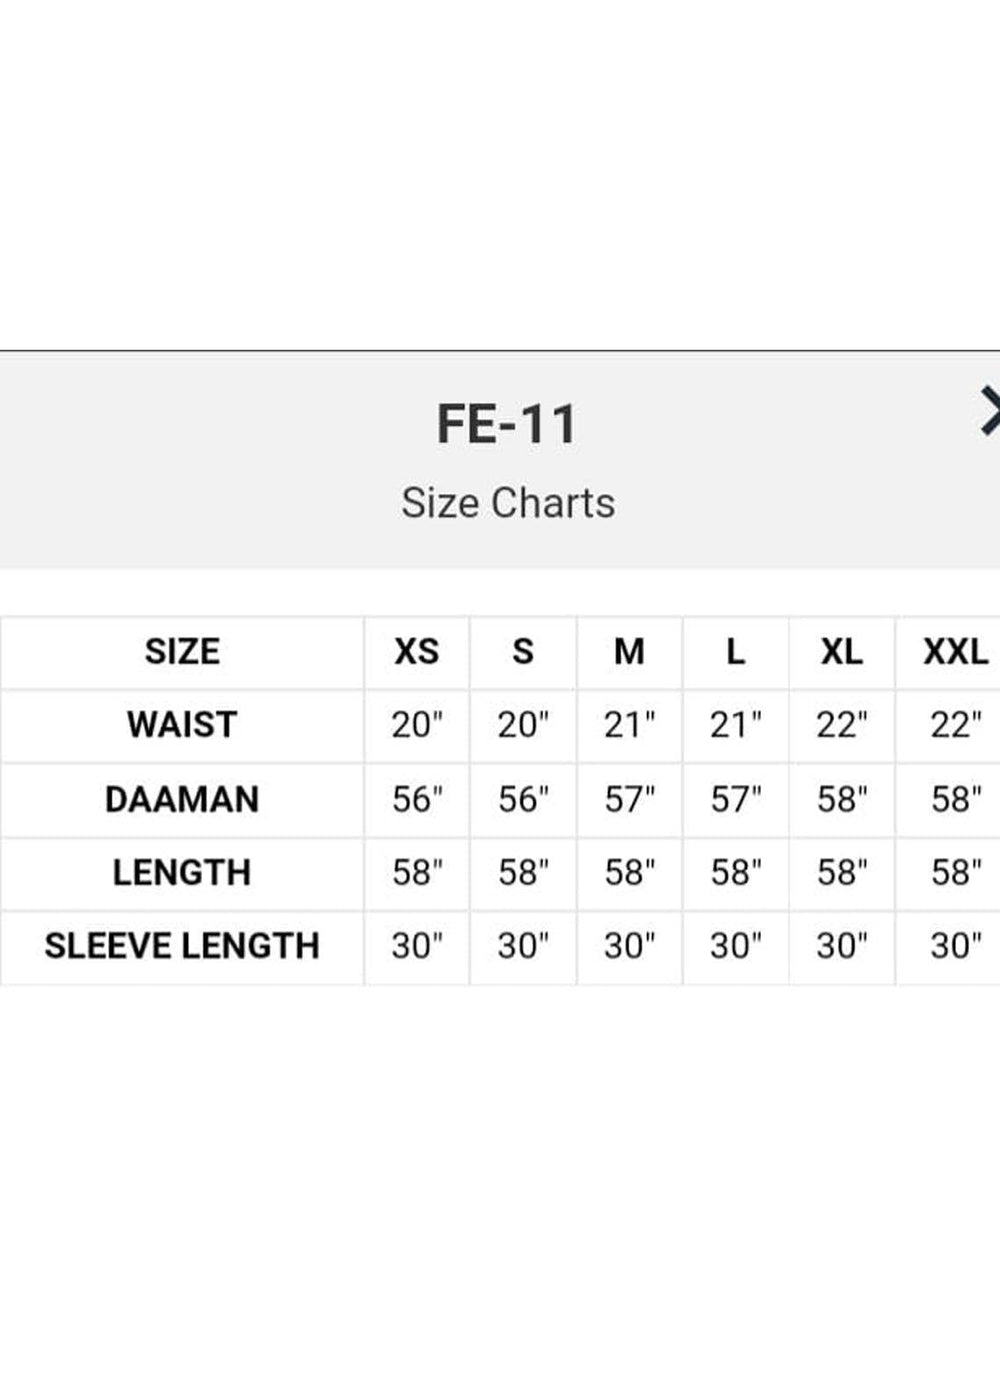This screenshot has height=1392, width=1000.
Task: Click the S daaman value 56"
Action: (523, 799)
